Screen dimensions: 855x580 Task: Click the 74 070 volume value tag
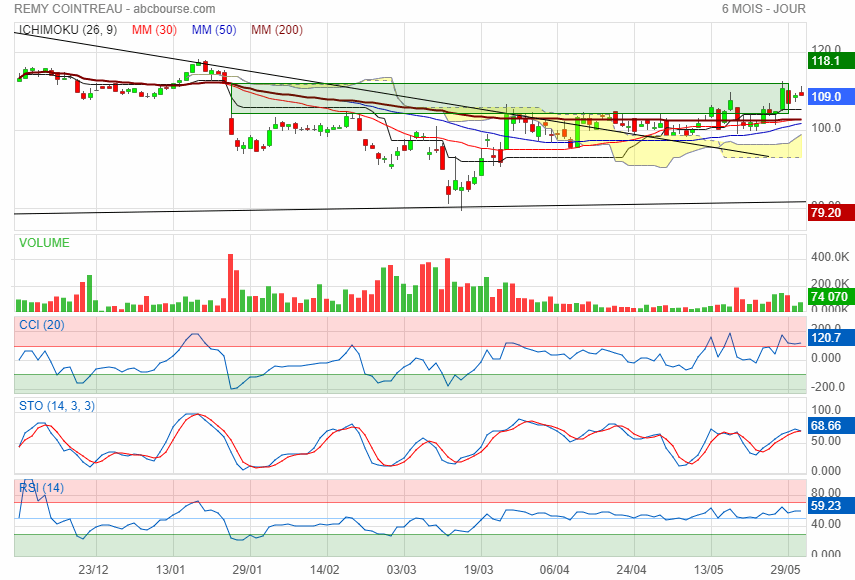(830, 297)
